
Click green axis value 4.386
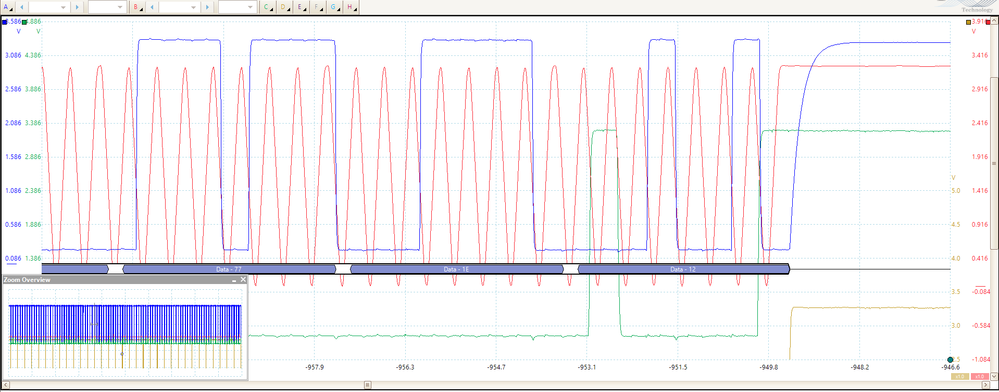click(33, 55)
